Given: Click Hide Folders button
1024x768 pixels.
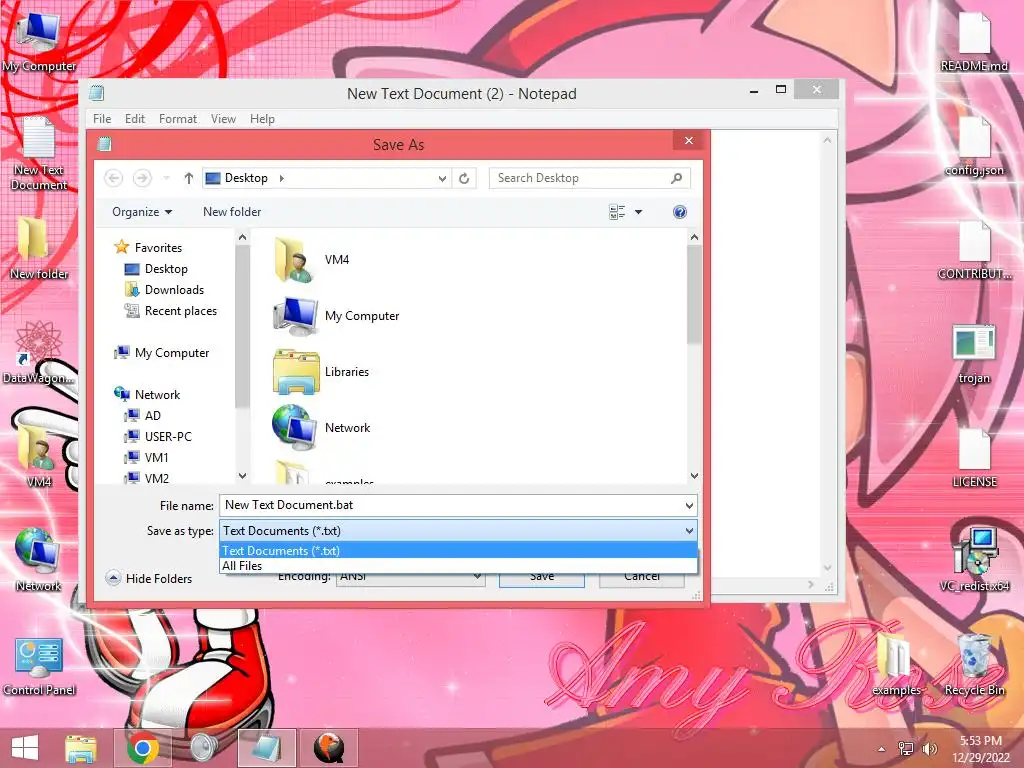Looking at the screenshot, I should coord(149,578).
